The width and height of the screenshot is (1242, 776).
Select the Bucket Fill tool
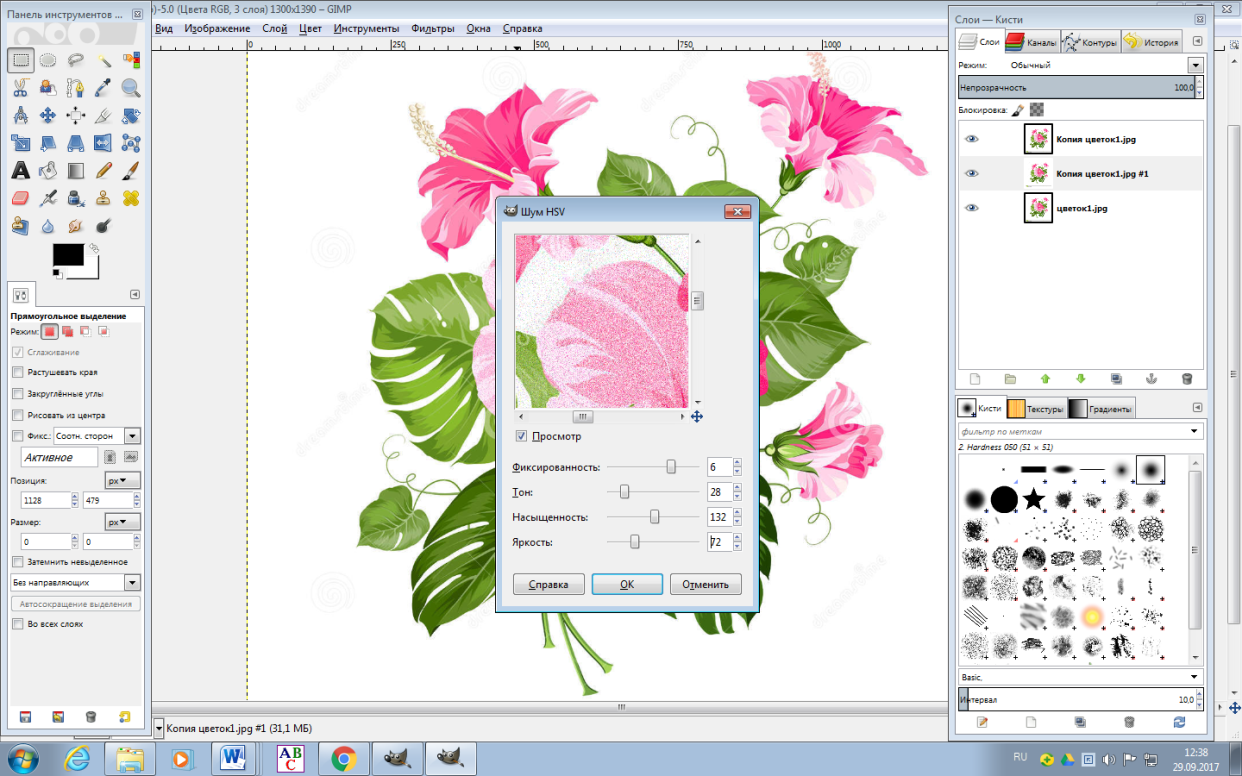48,171
